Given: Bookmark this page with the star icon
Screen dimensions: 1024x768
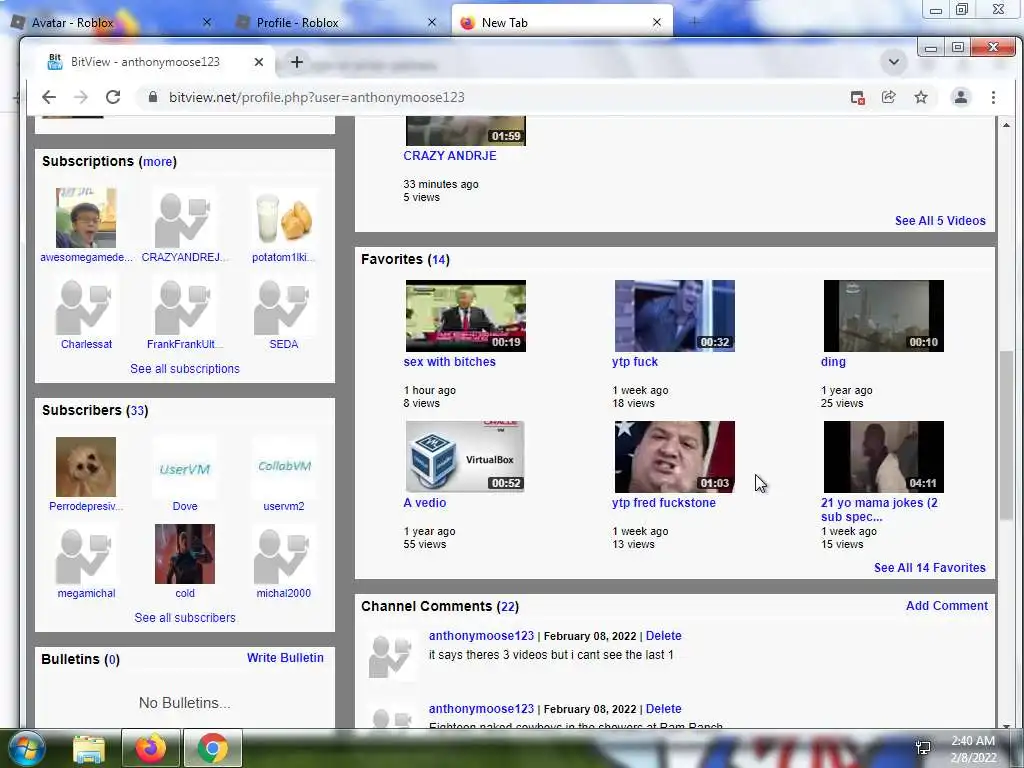Looking at the screenshot, I should click(921, 97).
